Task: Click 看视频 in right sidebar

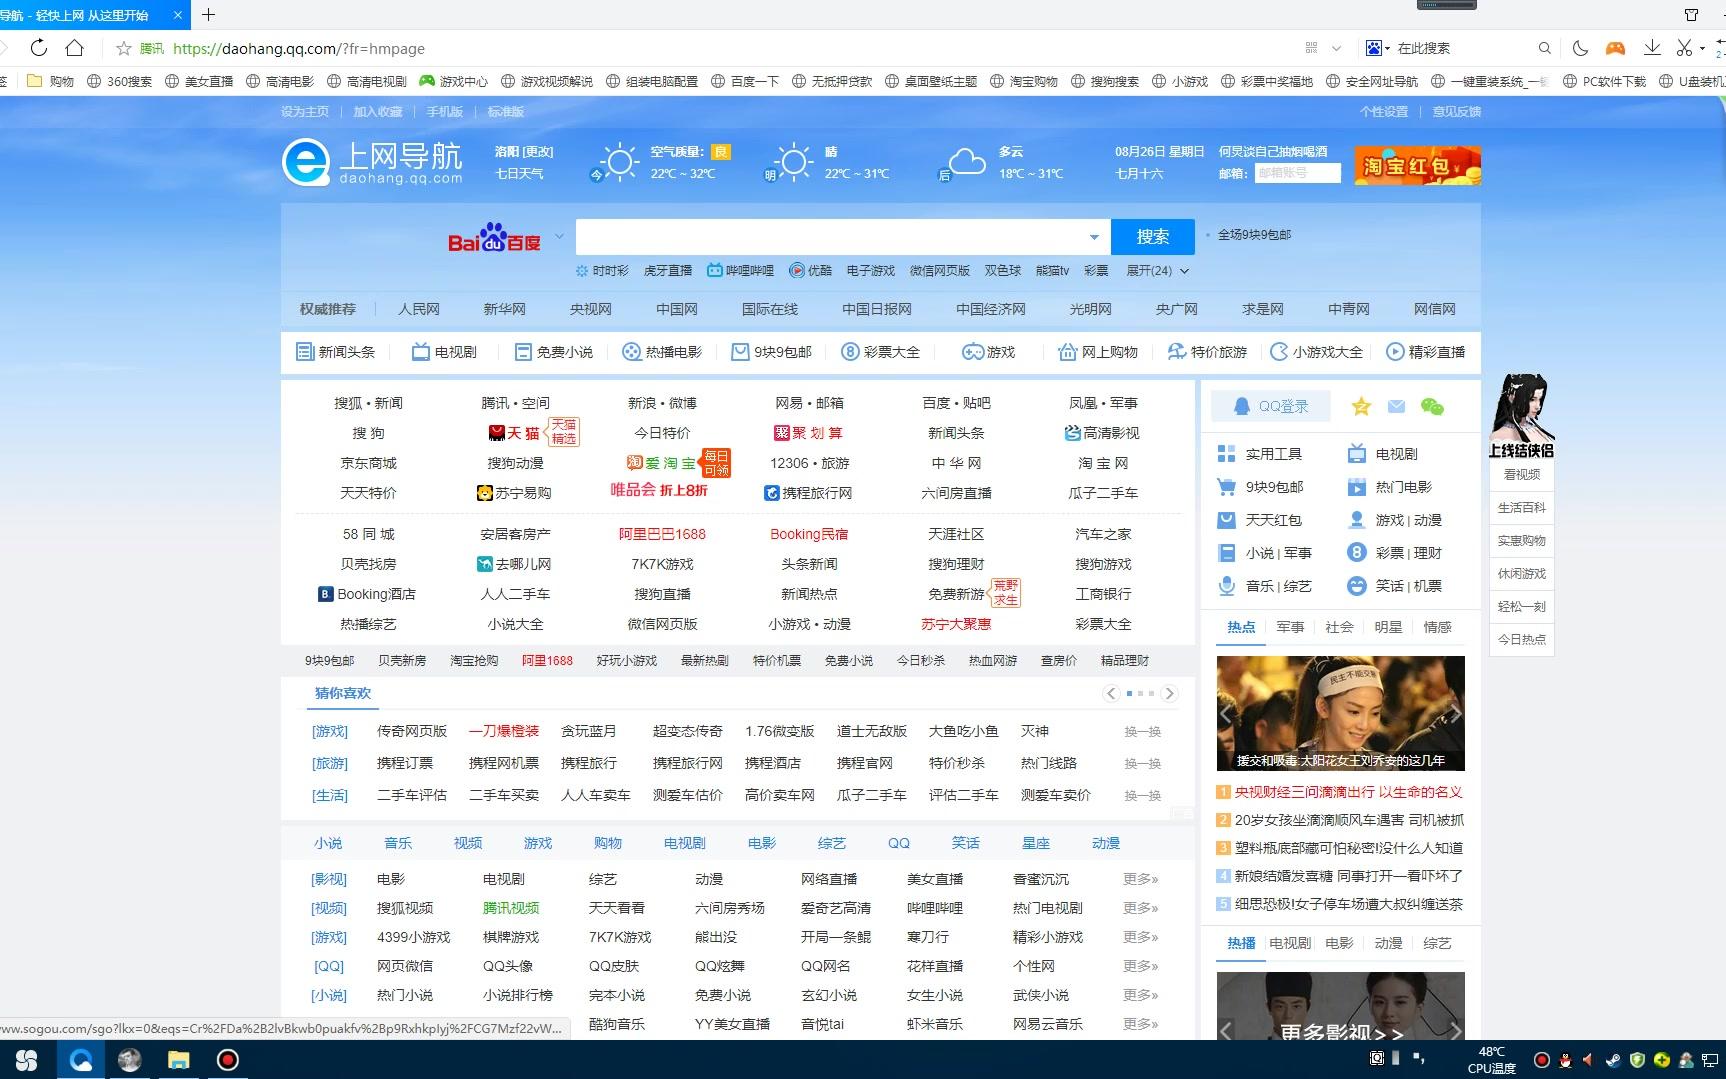Action: coord(1522,475)
